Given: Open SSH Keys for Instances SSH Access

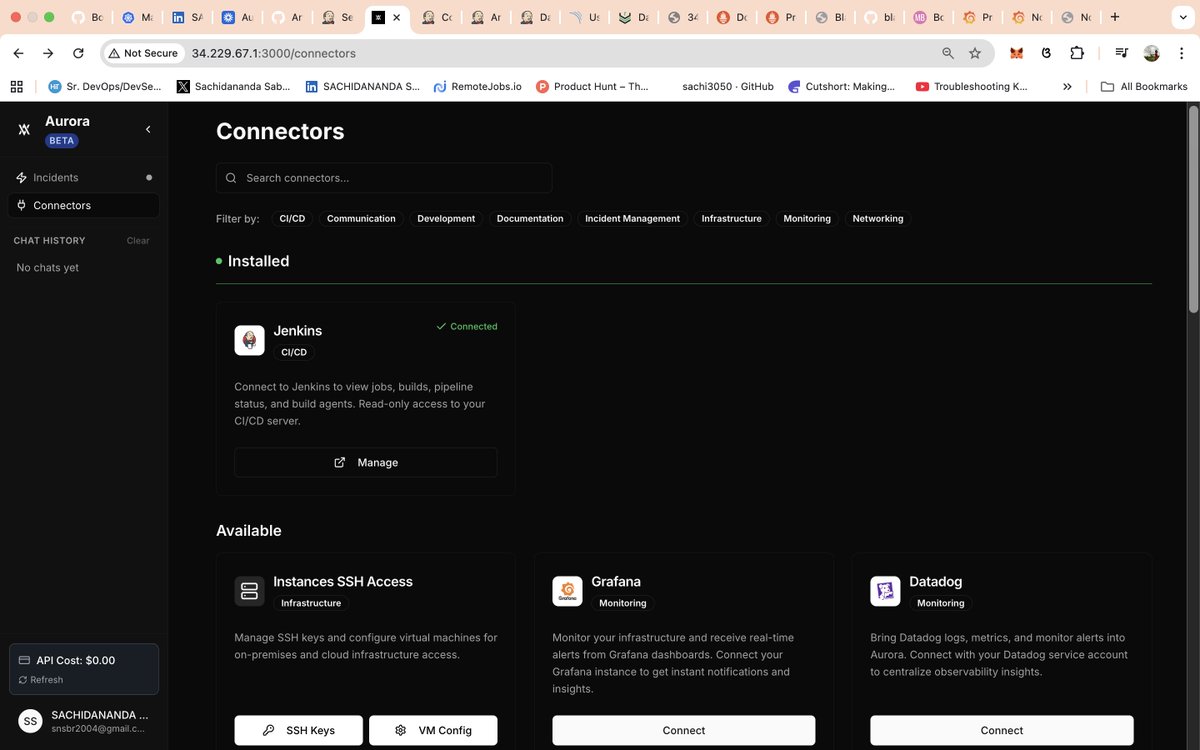Looking at the screenshot, I should pos(298,730).
